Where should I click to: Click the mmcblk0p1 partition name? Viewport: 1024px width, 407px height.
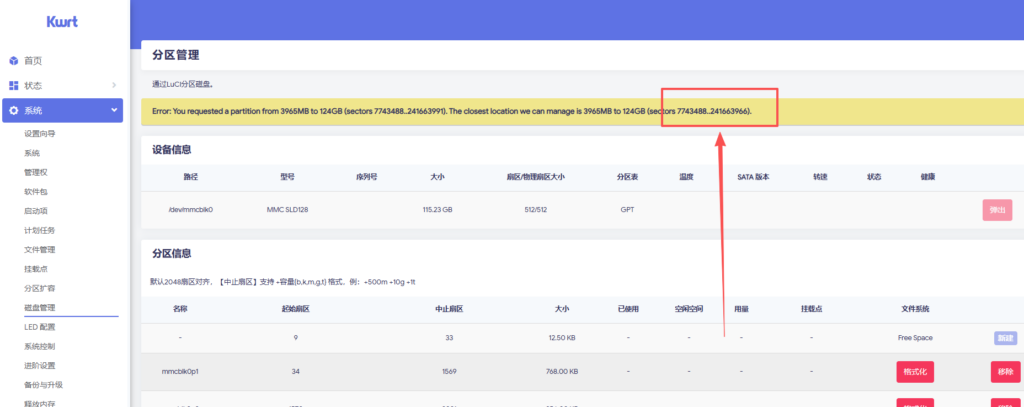pos(180,371)
